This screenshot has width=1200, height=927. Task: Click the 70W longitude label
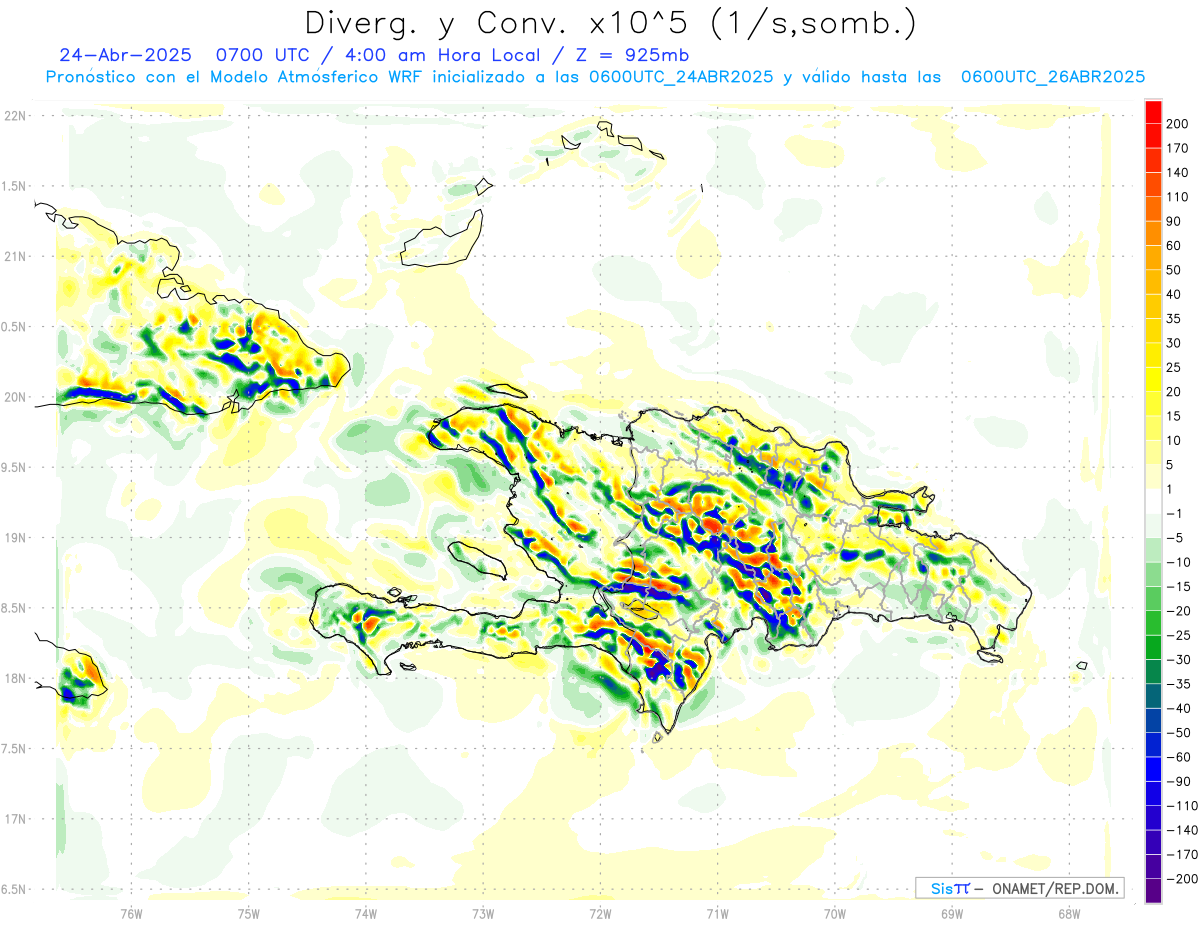pos(835,913)
